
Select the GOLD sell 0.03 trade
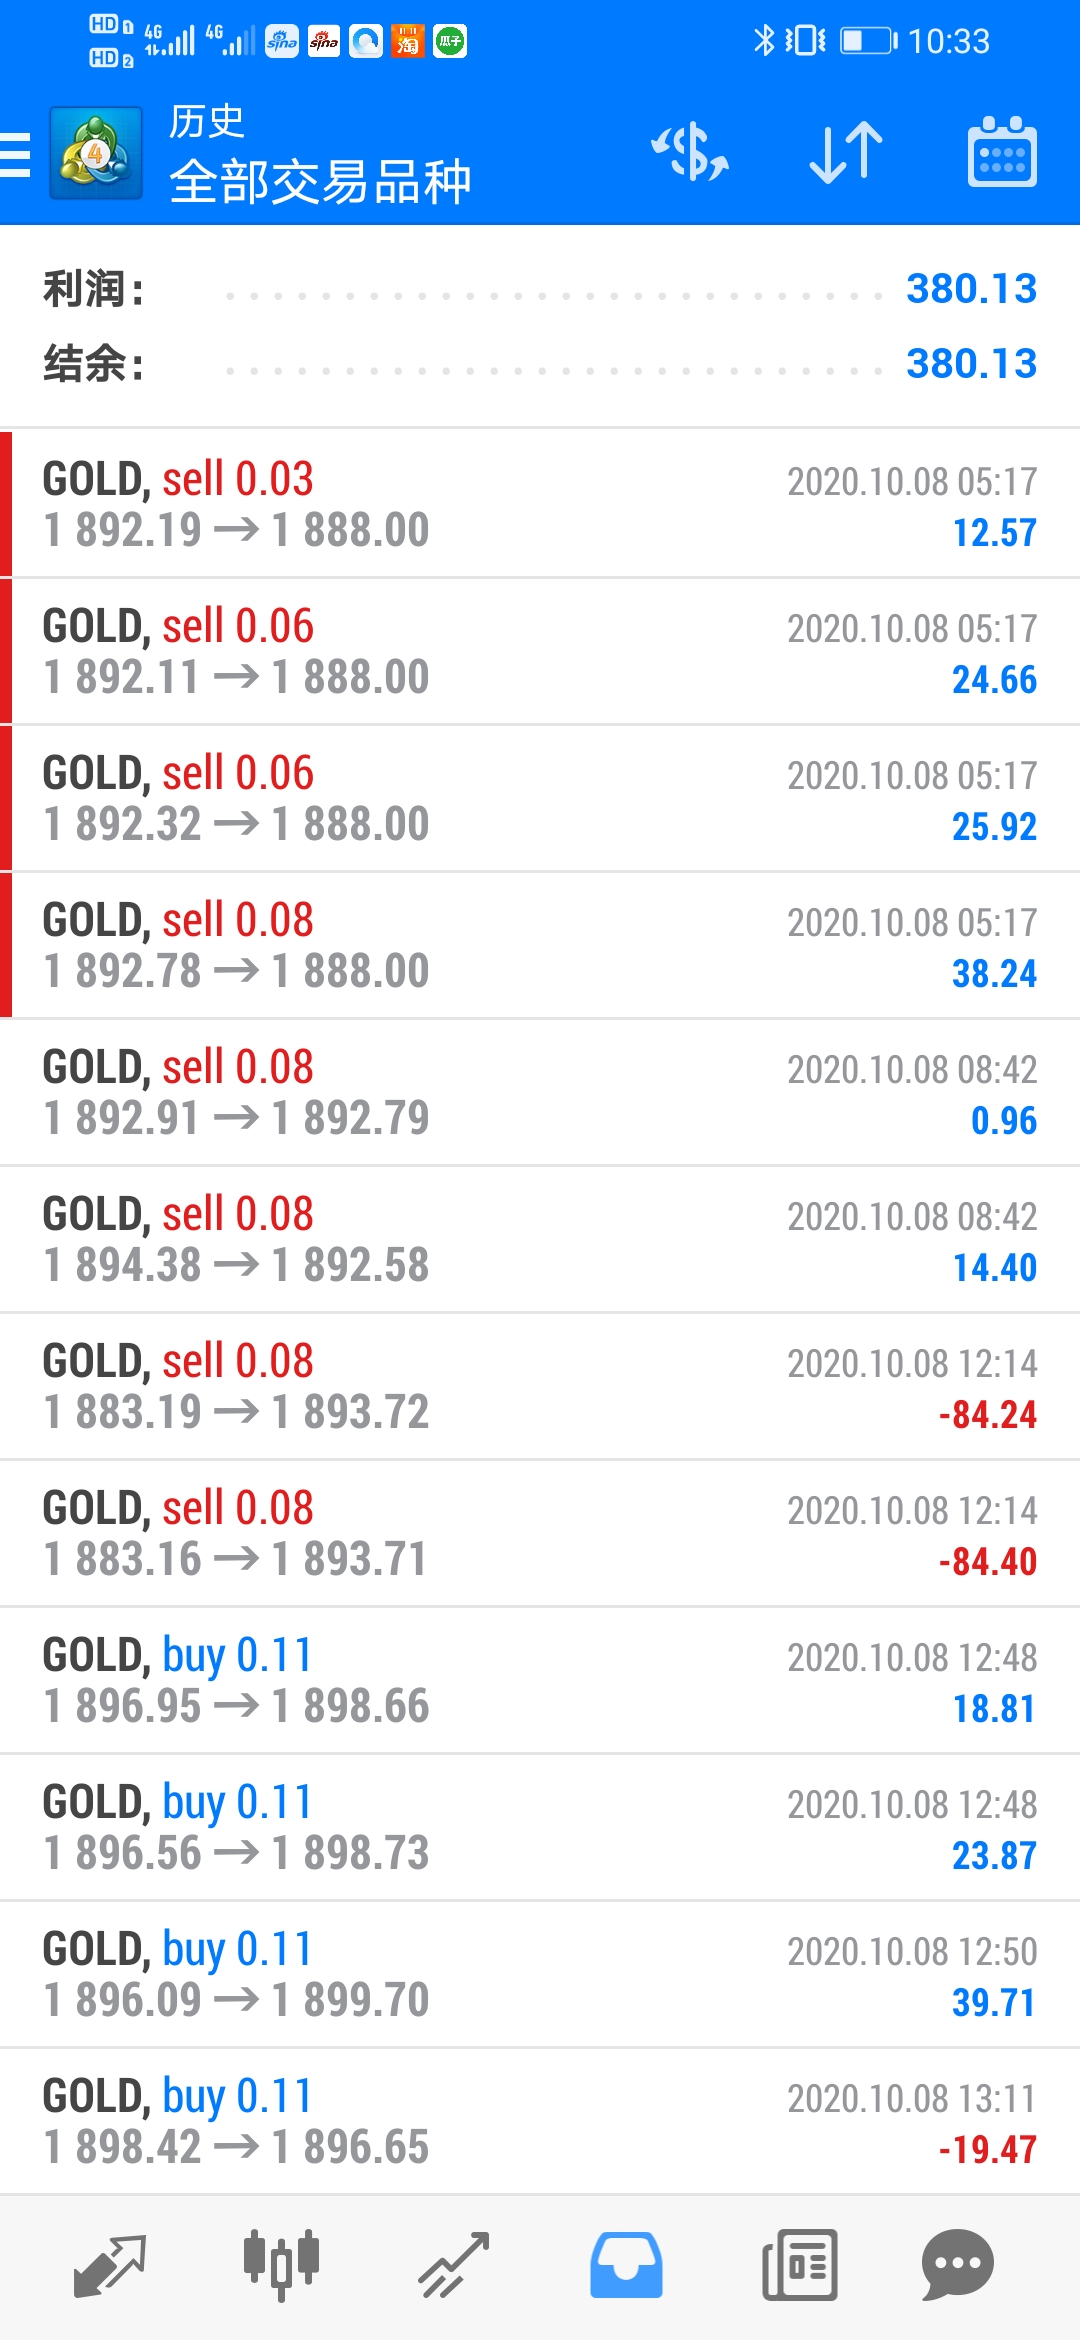[540, 504]
